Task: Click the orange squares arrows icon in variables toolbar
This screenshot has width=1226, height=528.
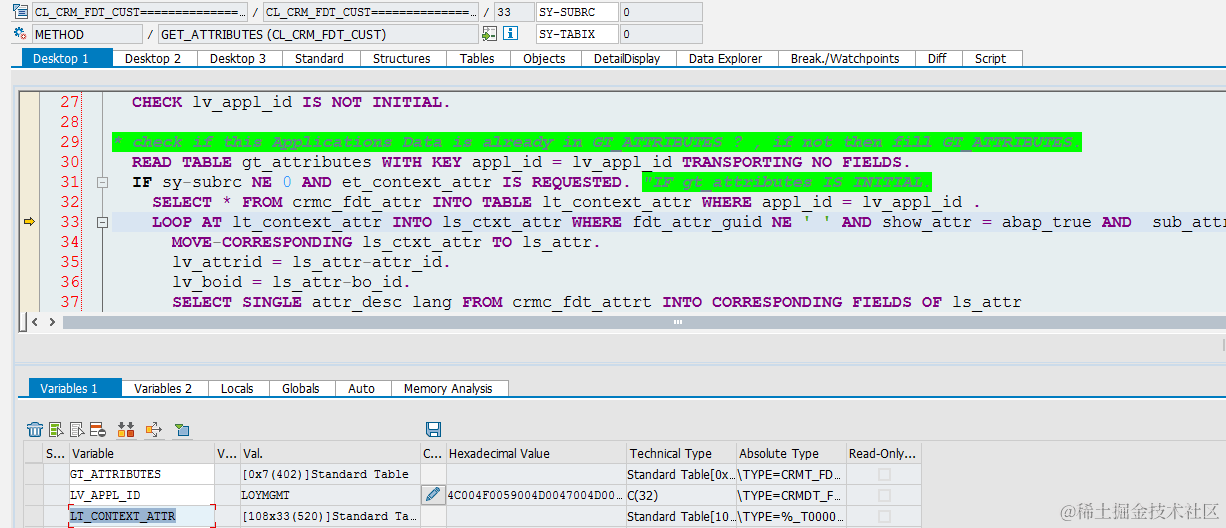Action: click(x=126, y=430)
